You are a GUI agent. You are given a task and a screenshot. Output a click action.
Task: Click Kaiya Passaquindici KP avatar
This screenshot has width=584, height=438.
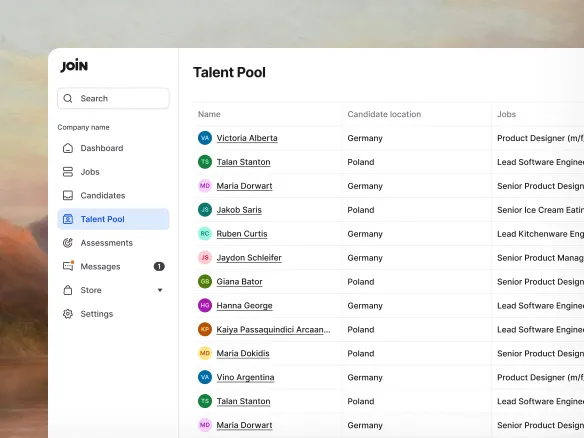click(x=205, y=329)
